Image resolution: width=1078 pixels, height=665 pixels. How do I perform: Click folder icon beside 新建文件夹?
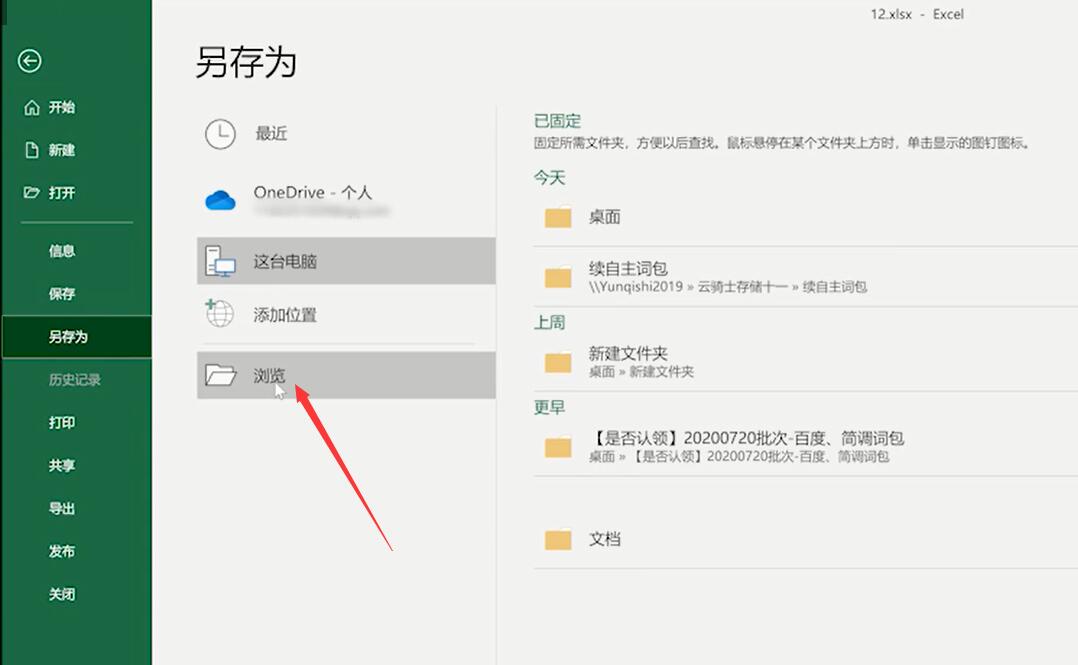pos(558,362)
